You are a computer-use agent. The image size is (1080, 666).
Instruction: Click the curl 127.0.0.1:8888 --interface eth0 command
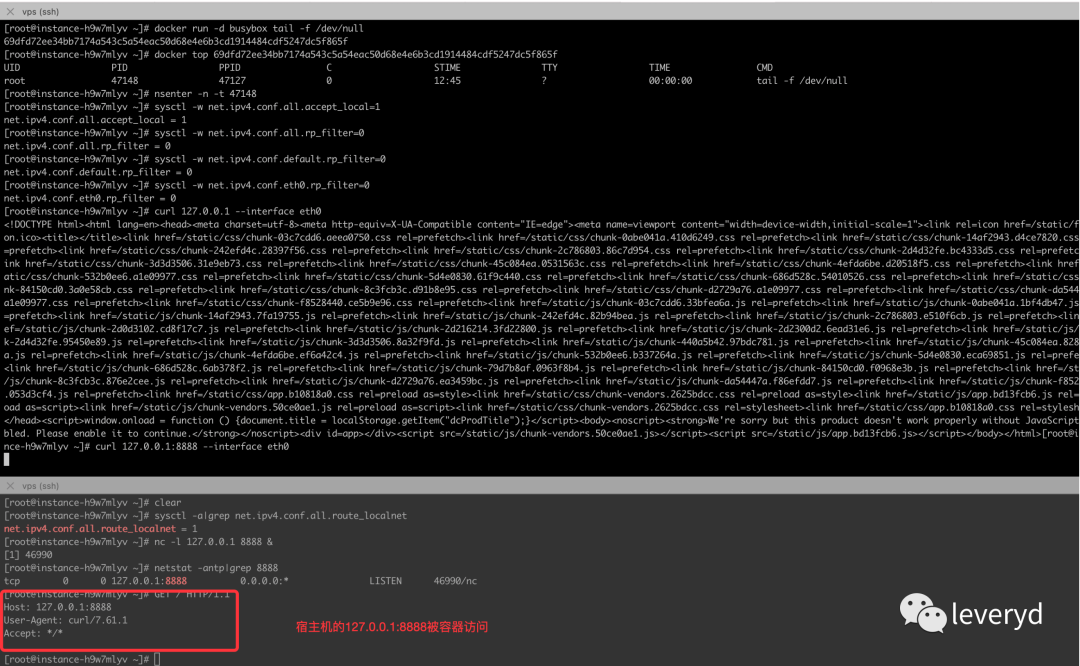pyautogui.click(x=192, y=446)
